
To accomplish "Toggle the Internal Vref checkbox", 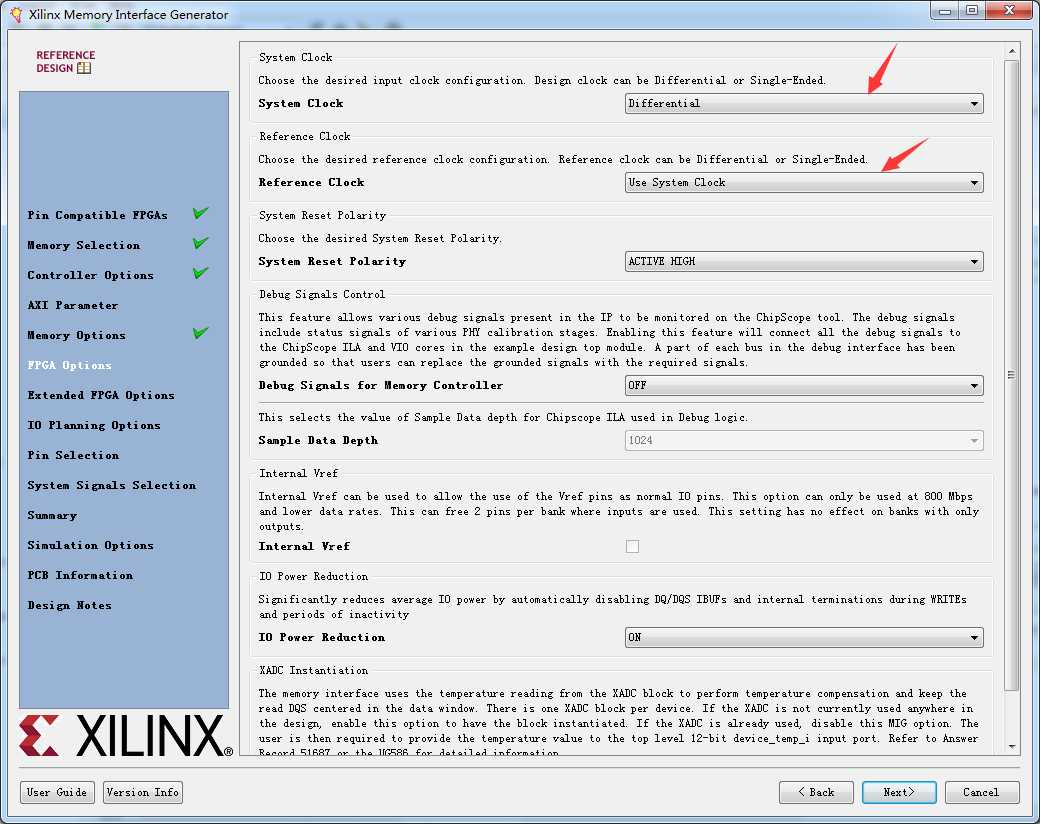I will [632, 546].
